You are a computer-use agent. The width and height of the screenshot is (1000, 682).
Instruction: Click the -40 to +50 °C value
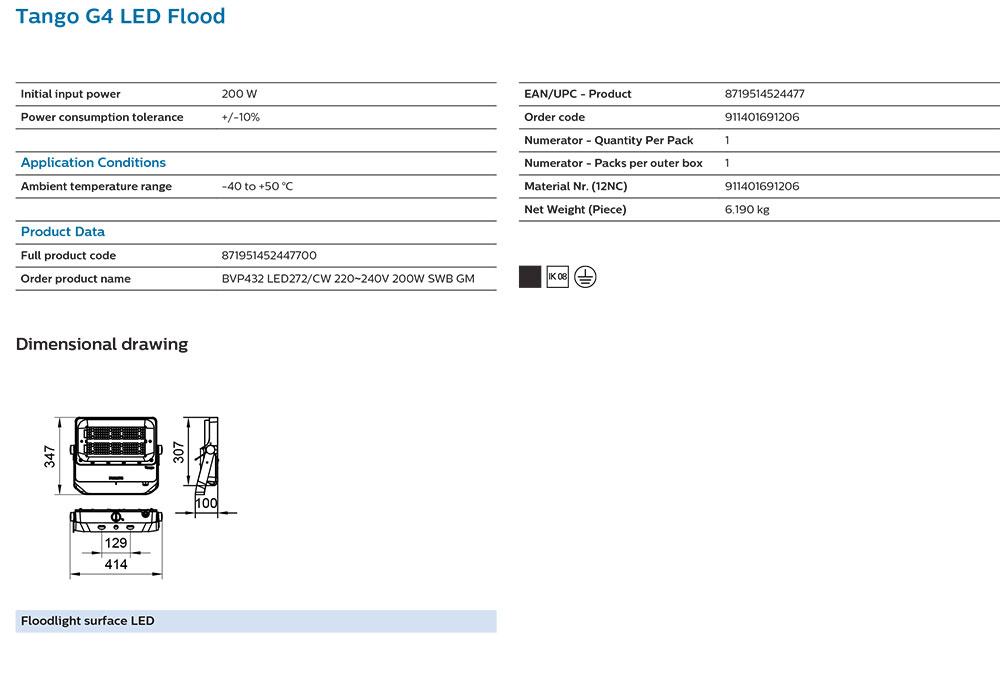[257, 186]
